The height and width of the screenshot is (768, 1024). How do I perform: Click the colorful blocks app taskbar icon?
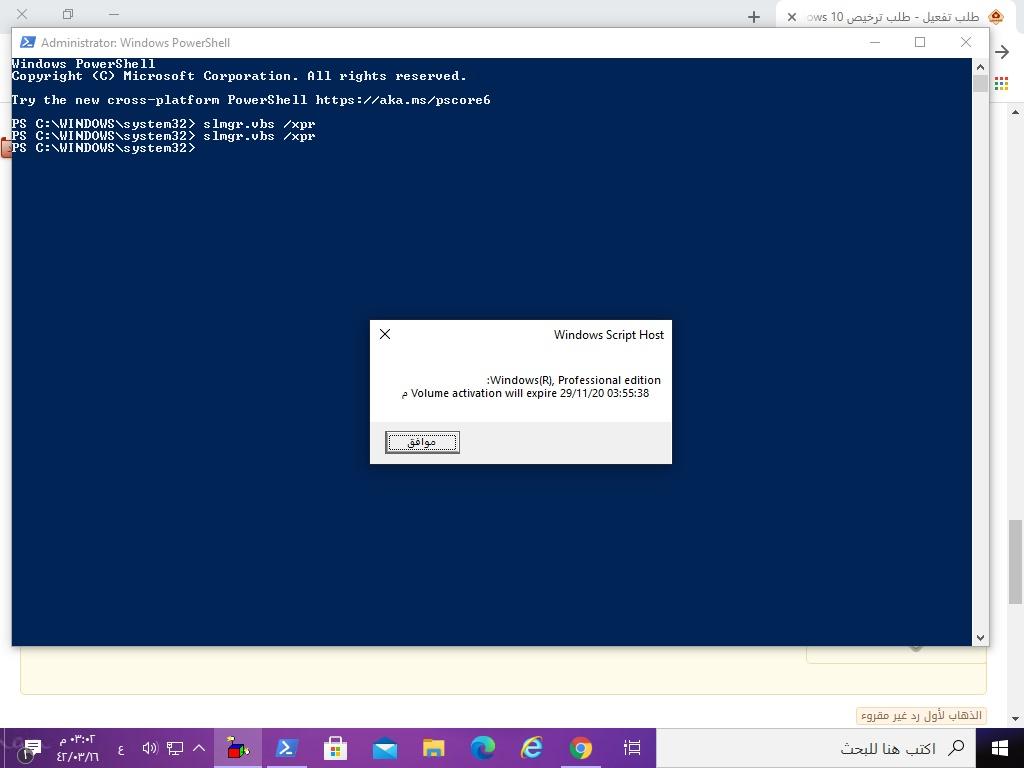pyautogui.click(x=238, y=748)
